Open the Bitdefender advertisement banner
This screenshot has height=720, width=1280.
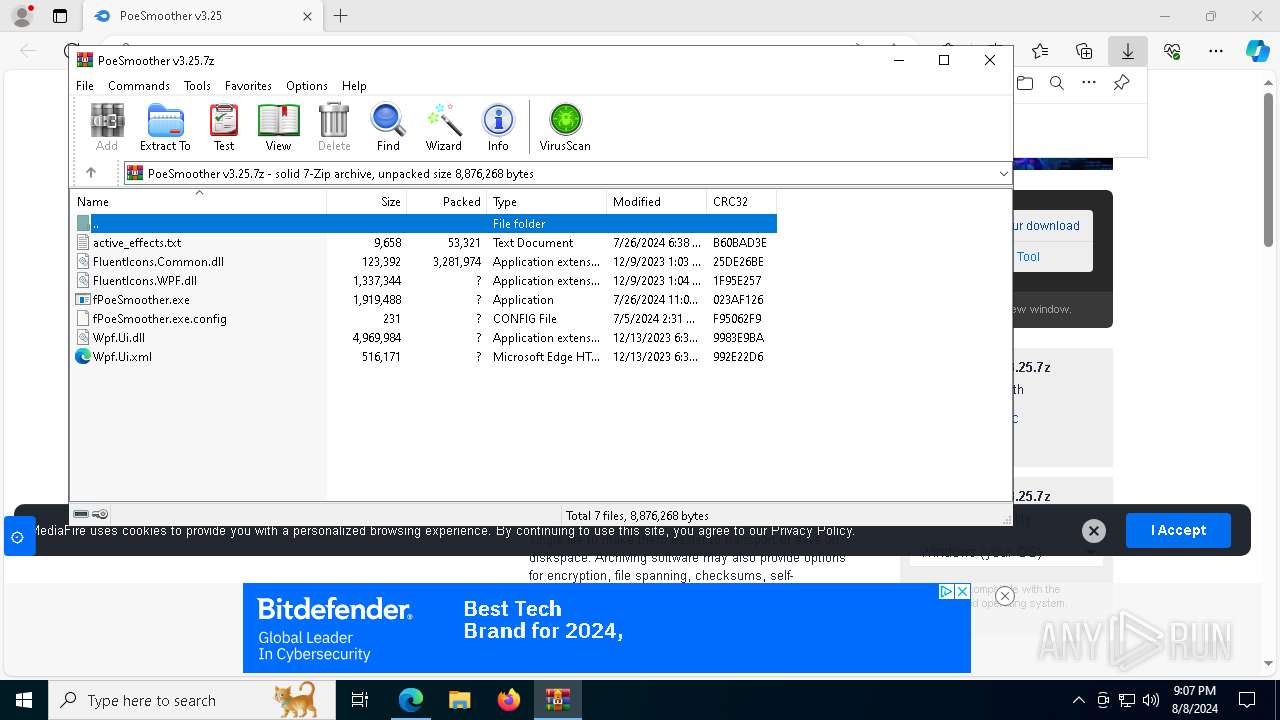(606, 628)
